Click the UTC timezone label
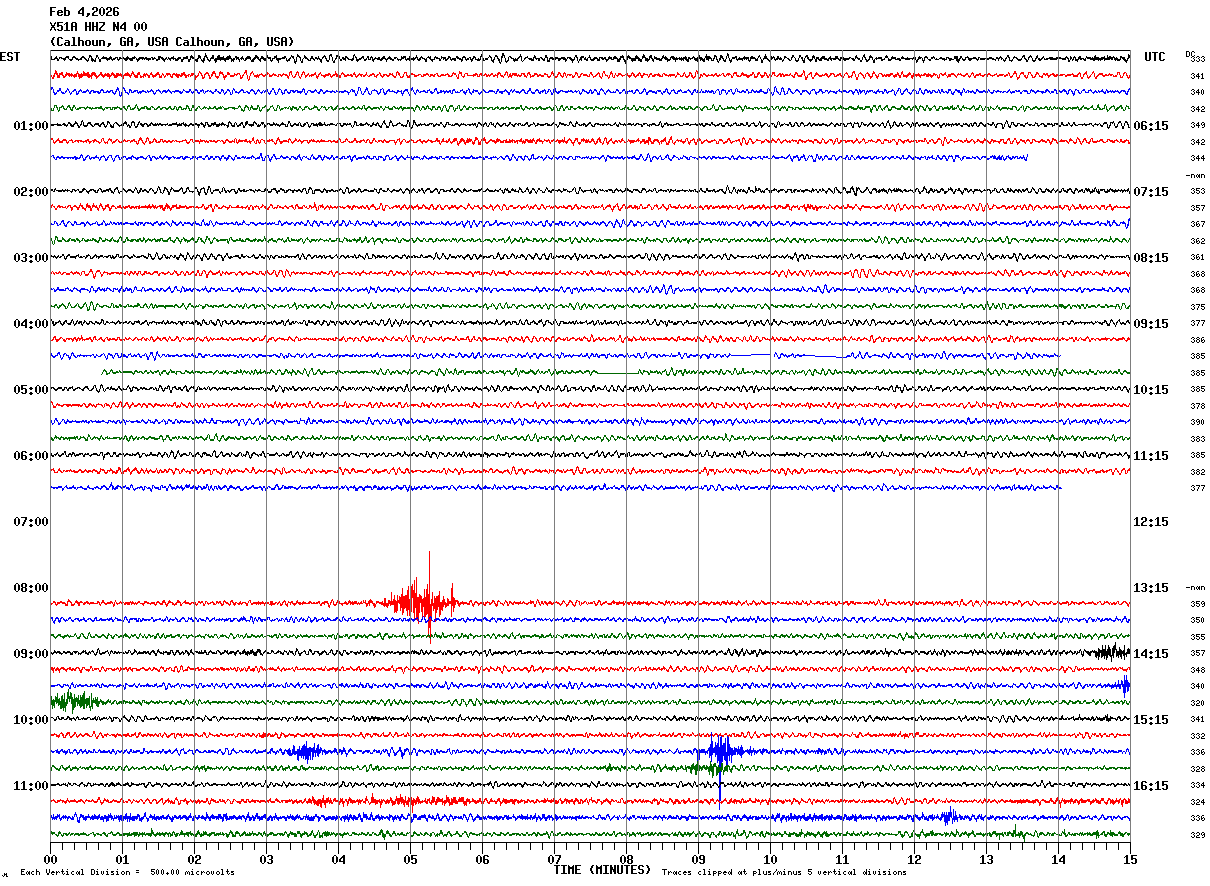1210x886 pixels. [x=1155, y=57]
